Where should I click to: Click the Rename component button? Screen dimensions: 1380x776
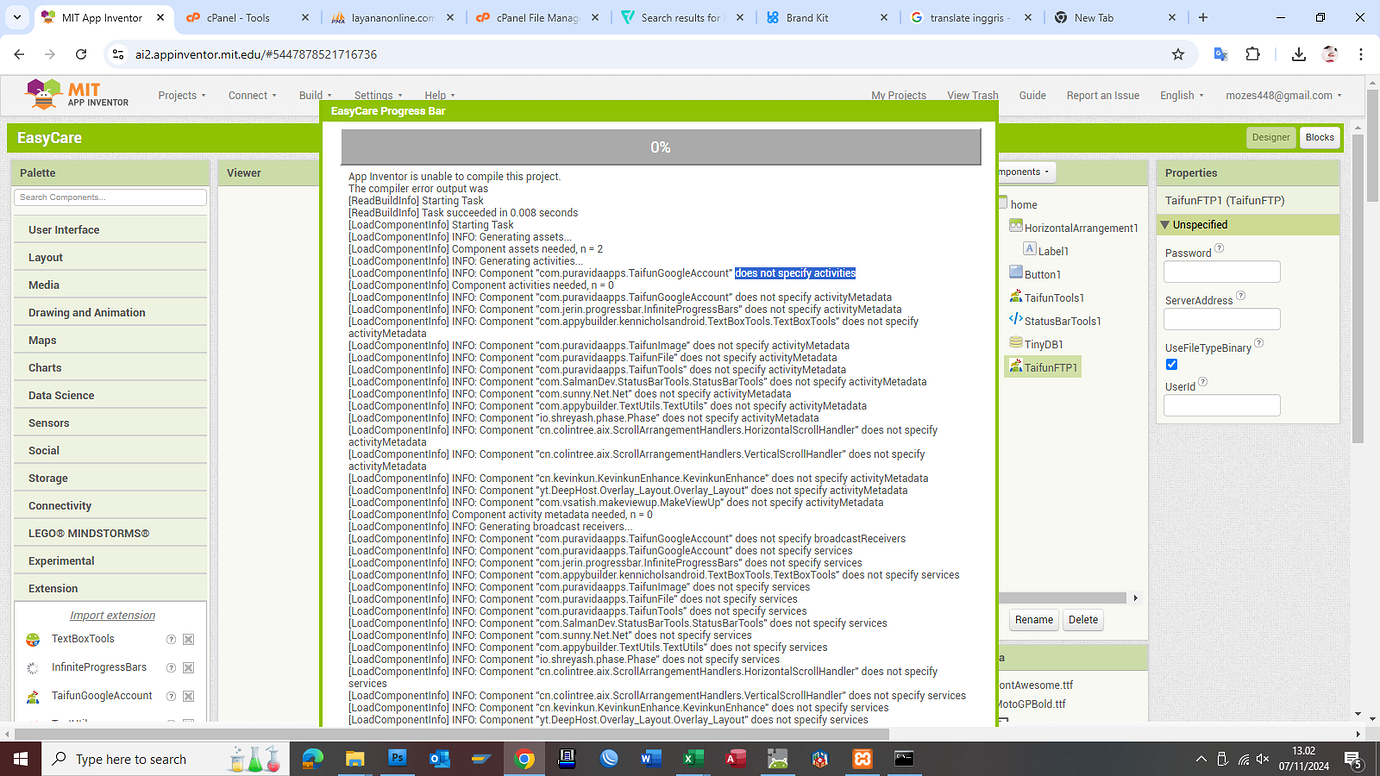click(x=1033, y=620)
